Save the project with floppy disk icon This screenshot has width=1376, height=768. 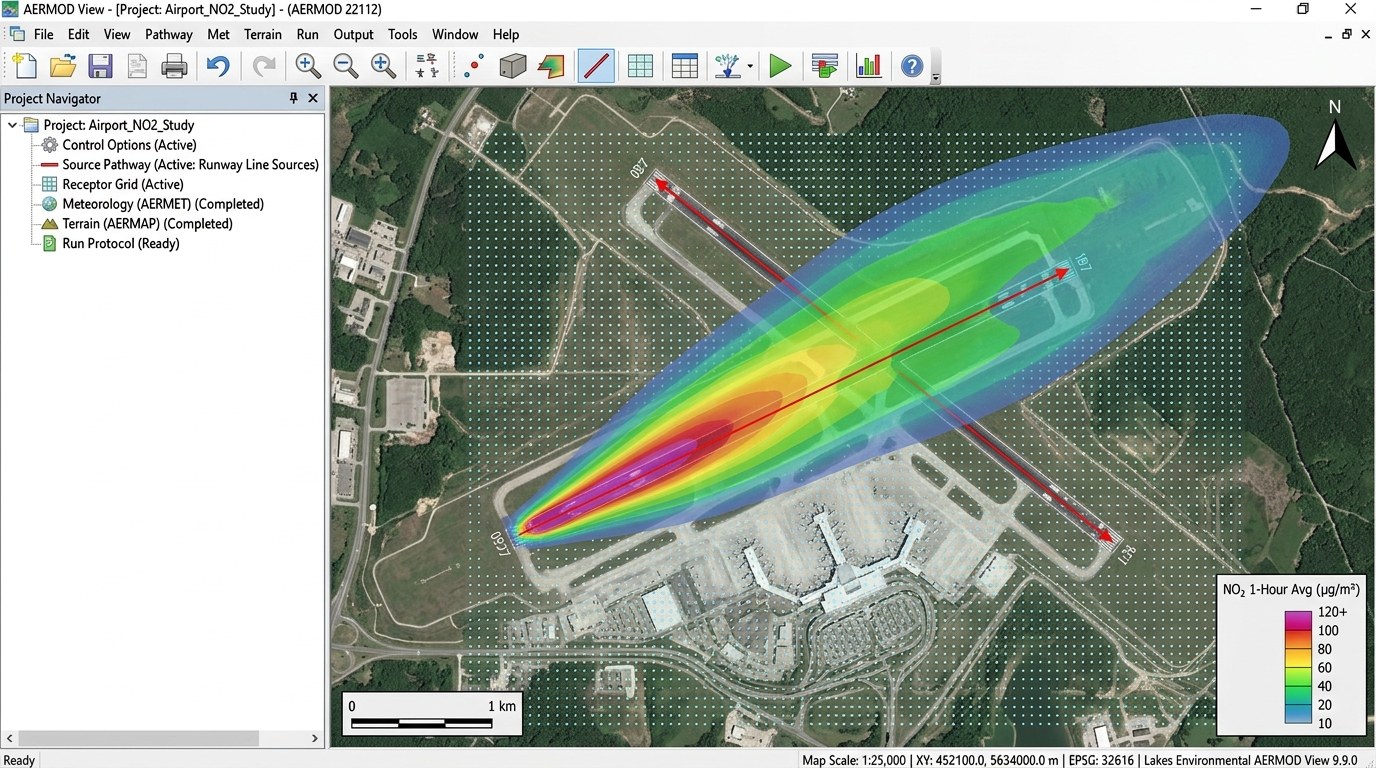tap(100, 66)
